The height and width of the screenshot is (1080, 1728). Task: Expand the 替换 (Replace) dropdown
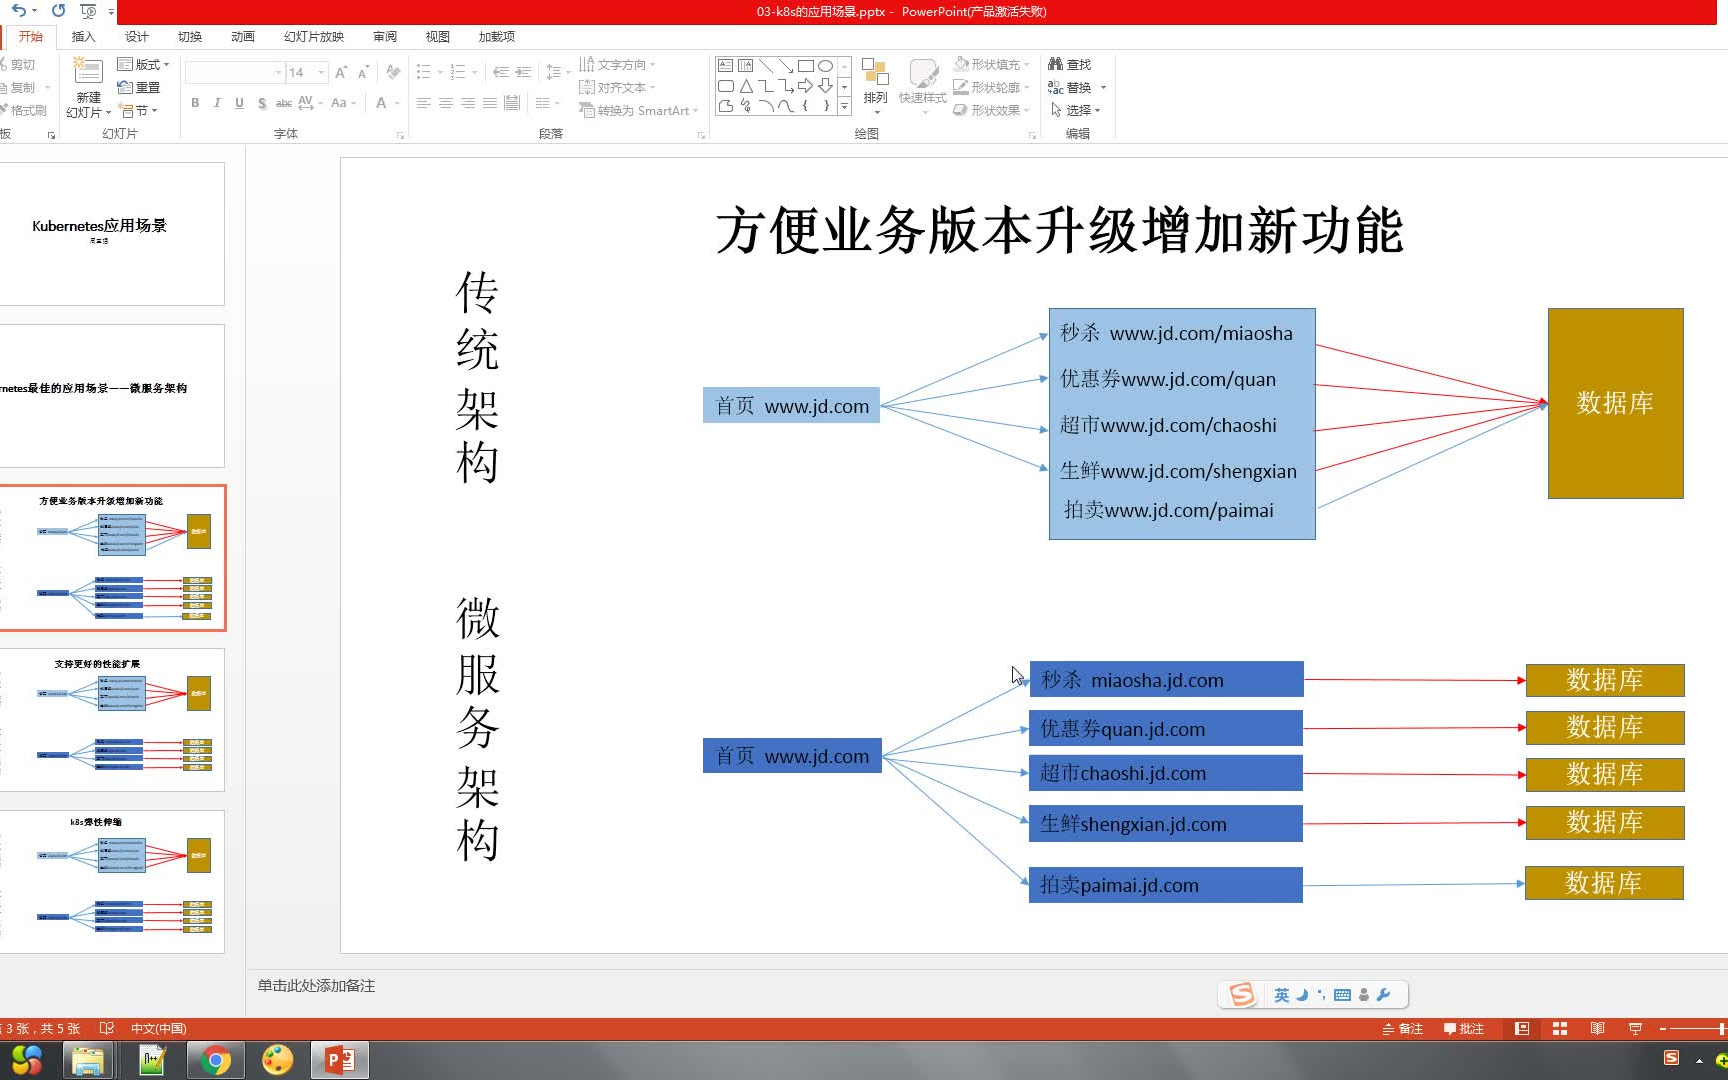click(1103, 87)
